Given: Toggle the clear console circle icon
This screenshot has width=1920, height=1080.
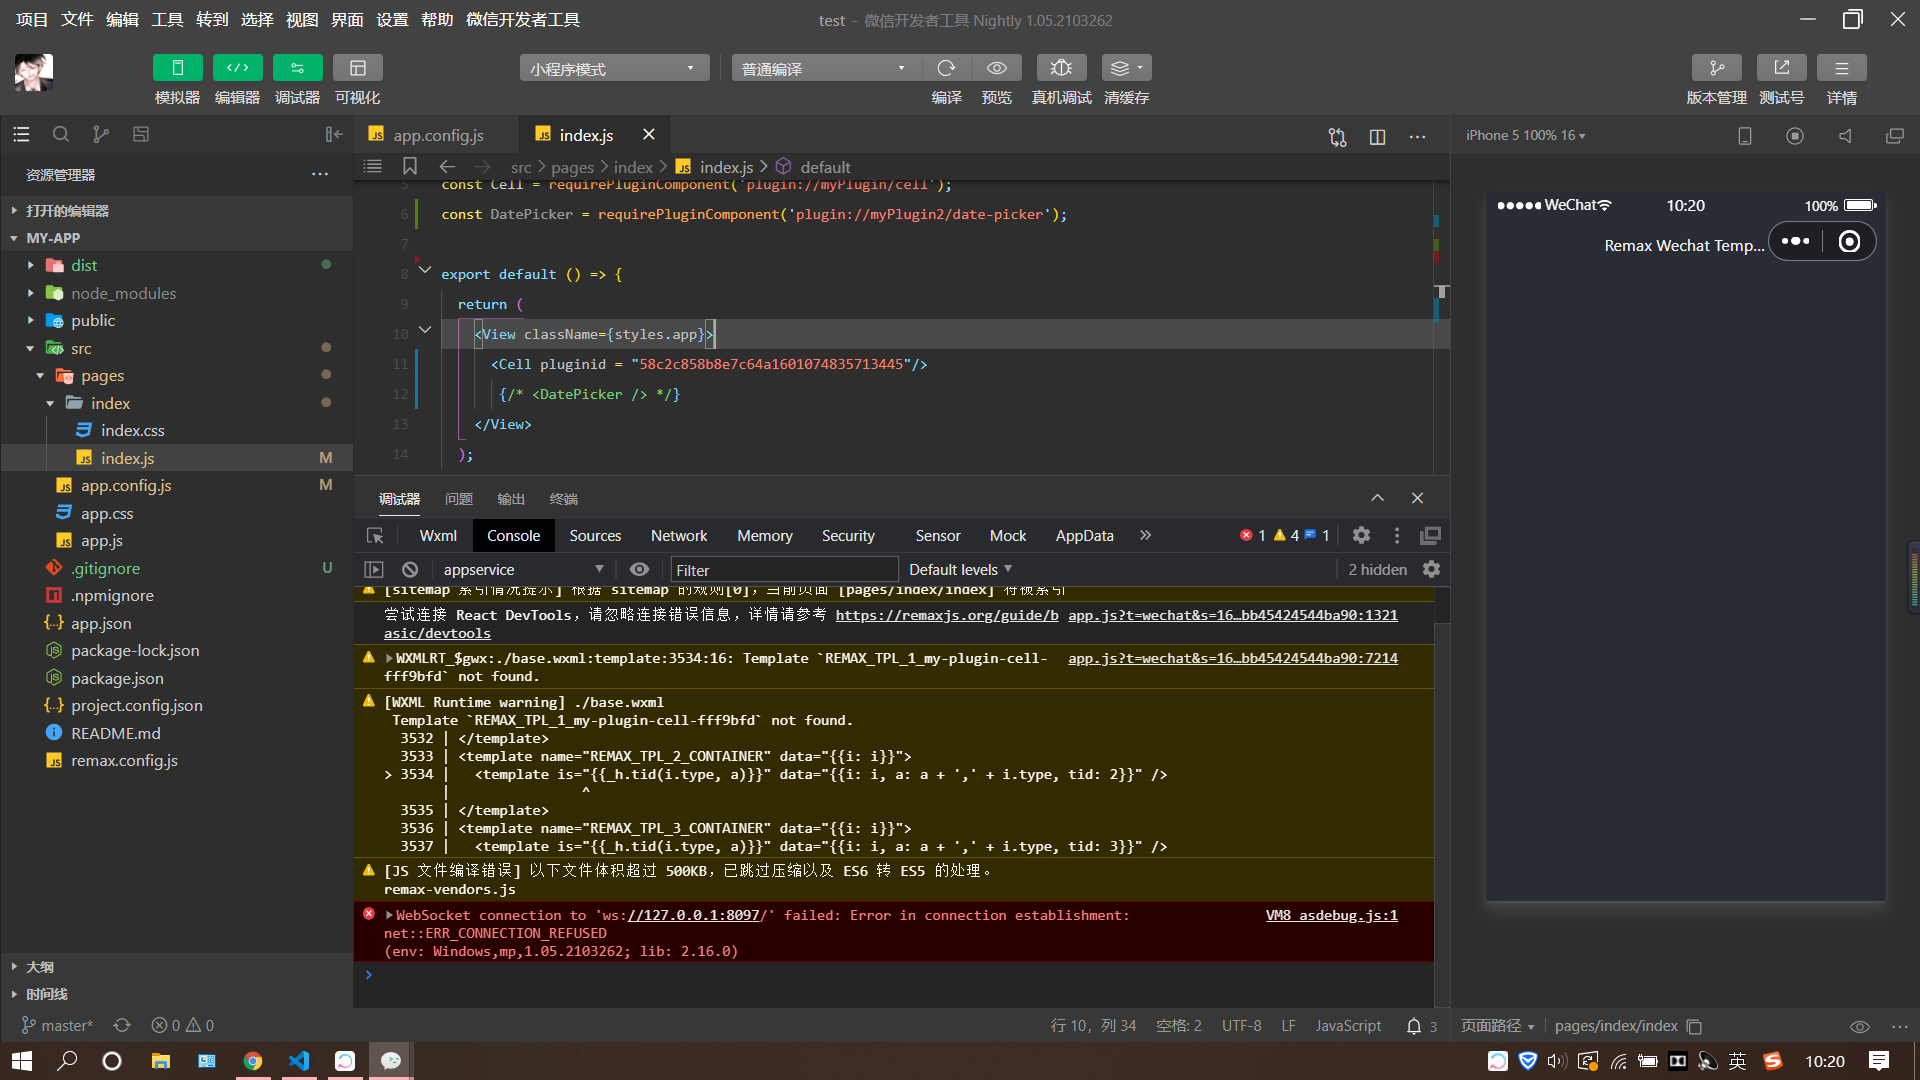Looking at the screenshot, I should (409, 569).
